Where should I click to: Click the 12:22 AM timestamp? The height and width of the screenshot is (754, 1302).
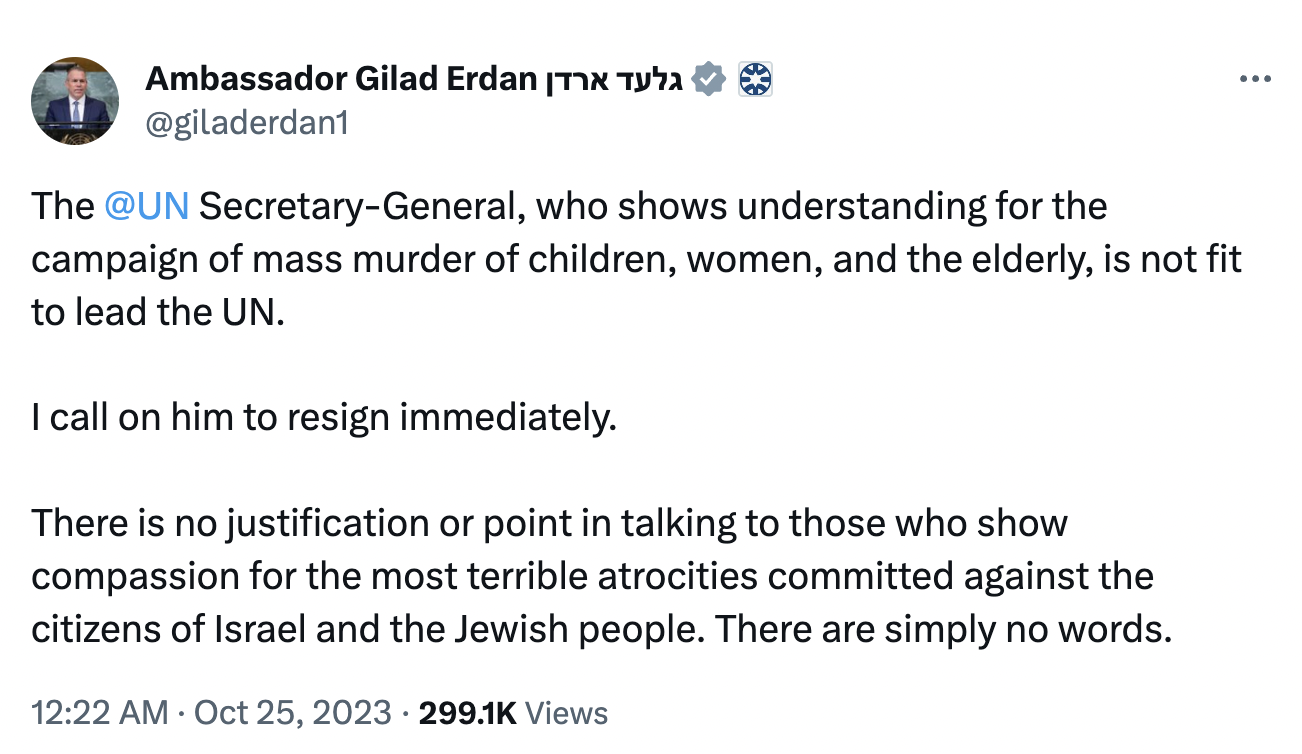[x=100, y=713]
